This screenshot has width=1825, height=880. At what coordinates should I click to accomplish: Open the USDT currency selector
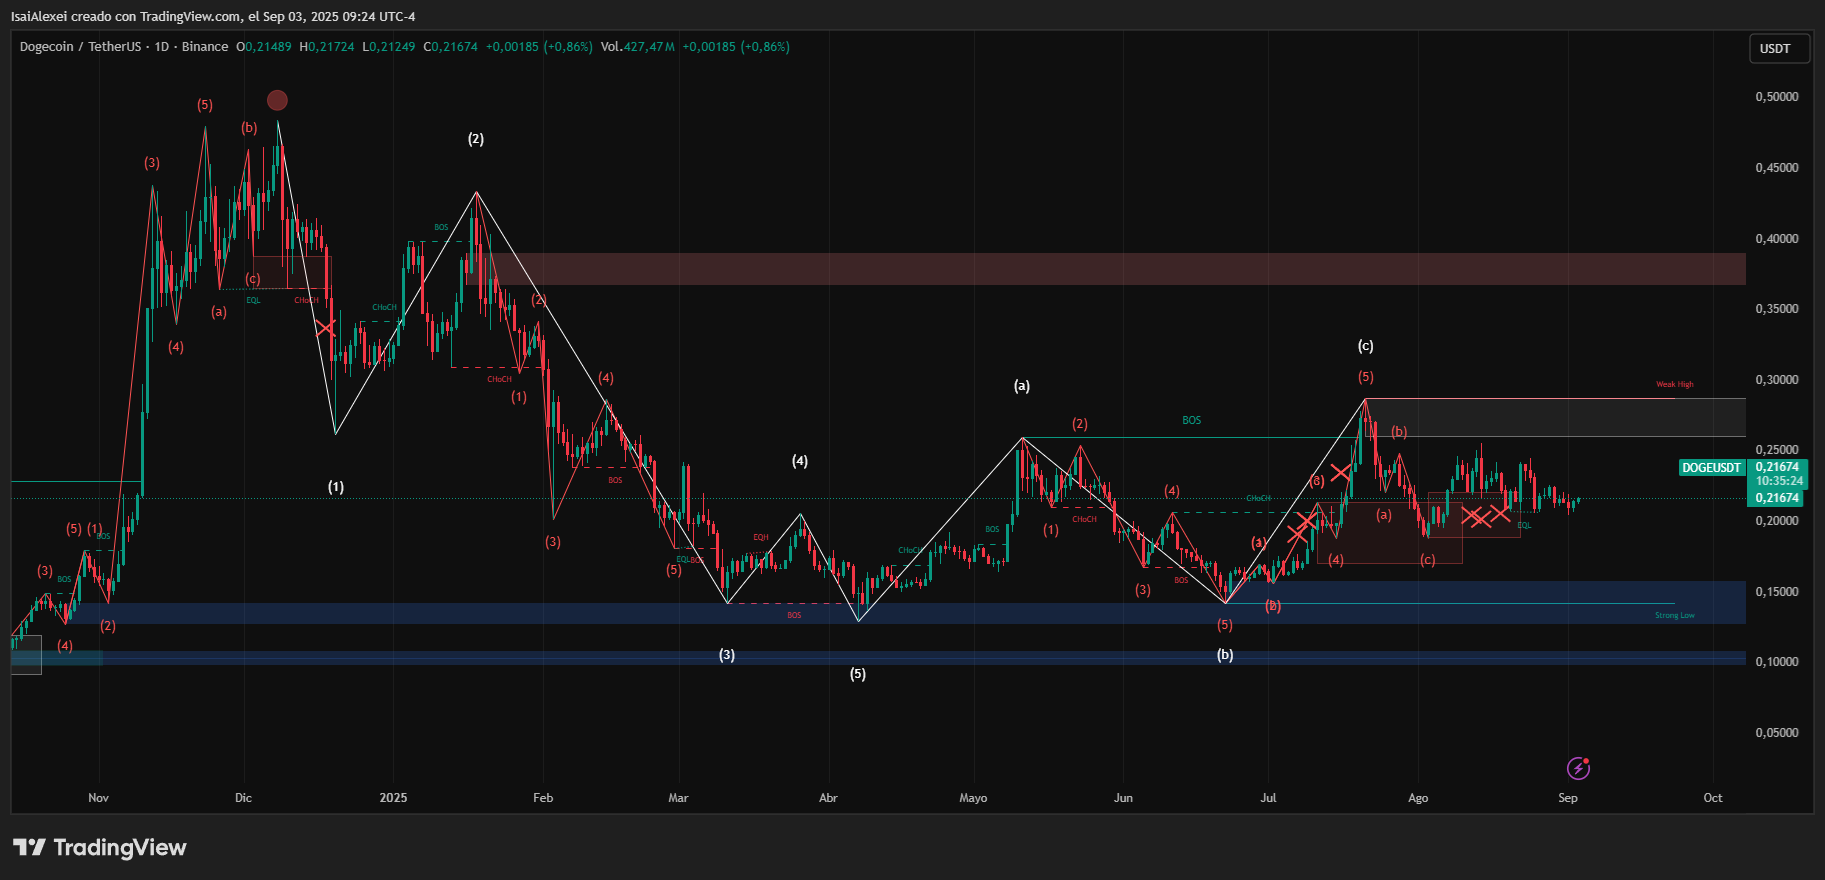click(x=1778, y=49)
